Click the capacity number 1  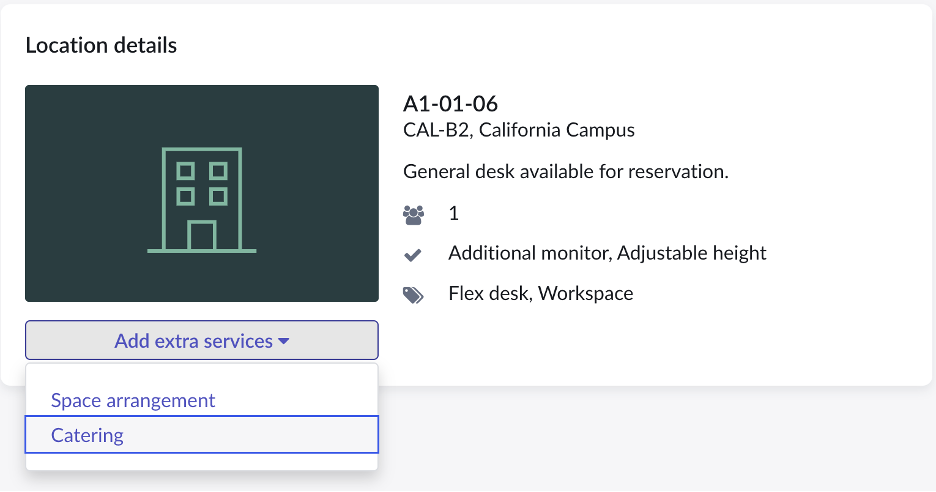pos(454,214)
